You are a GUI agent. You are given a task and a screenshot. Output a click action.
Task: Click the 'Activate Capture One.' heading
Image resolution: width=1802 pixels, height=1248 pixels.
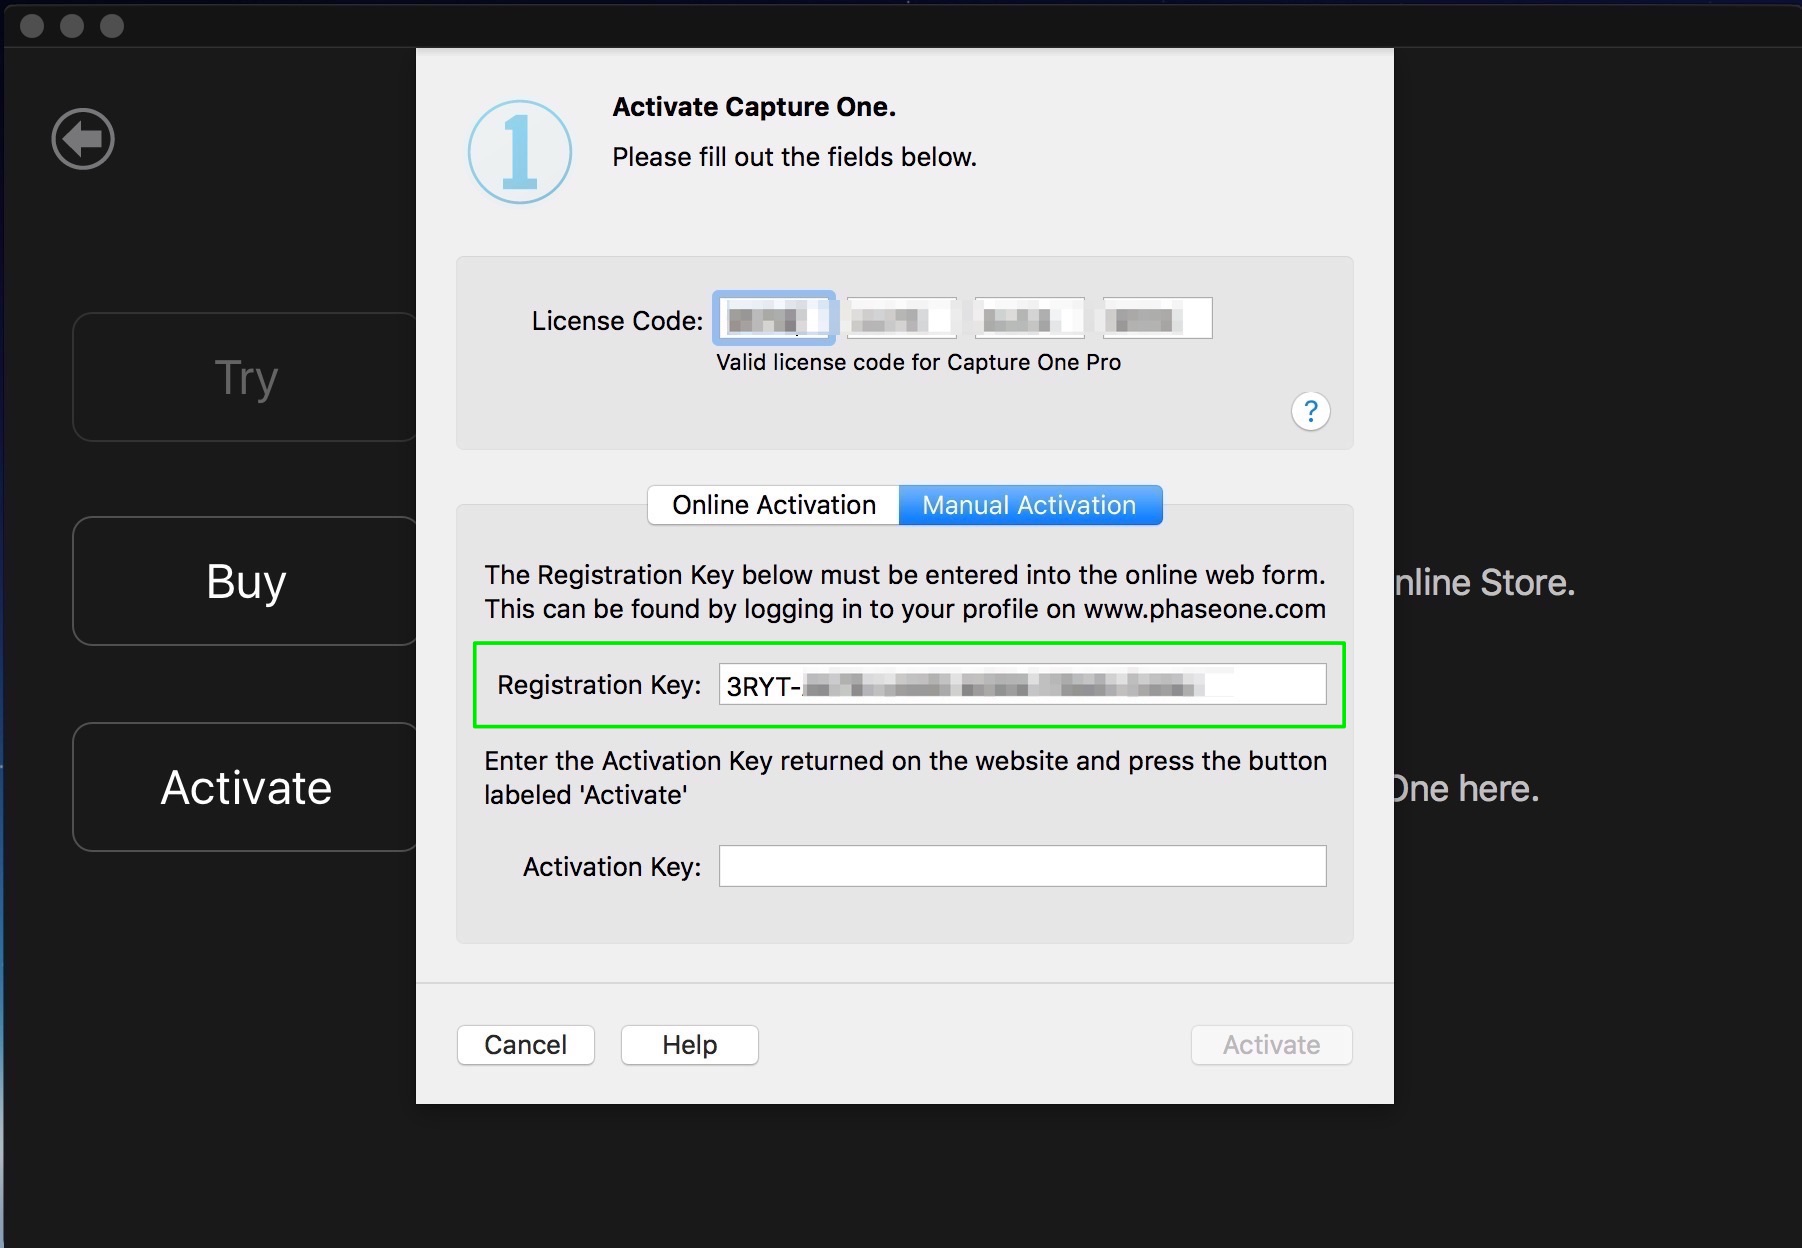pyautogui.click(x=754, y=107)
